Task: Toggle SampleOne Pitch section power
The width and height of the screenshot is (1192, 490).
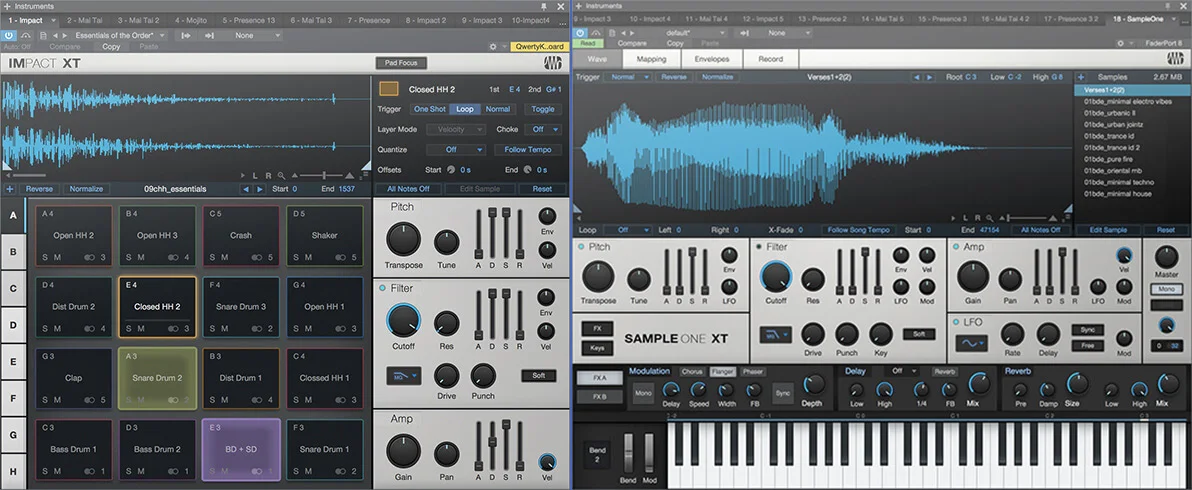Action: point(582,247)
